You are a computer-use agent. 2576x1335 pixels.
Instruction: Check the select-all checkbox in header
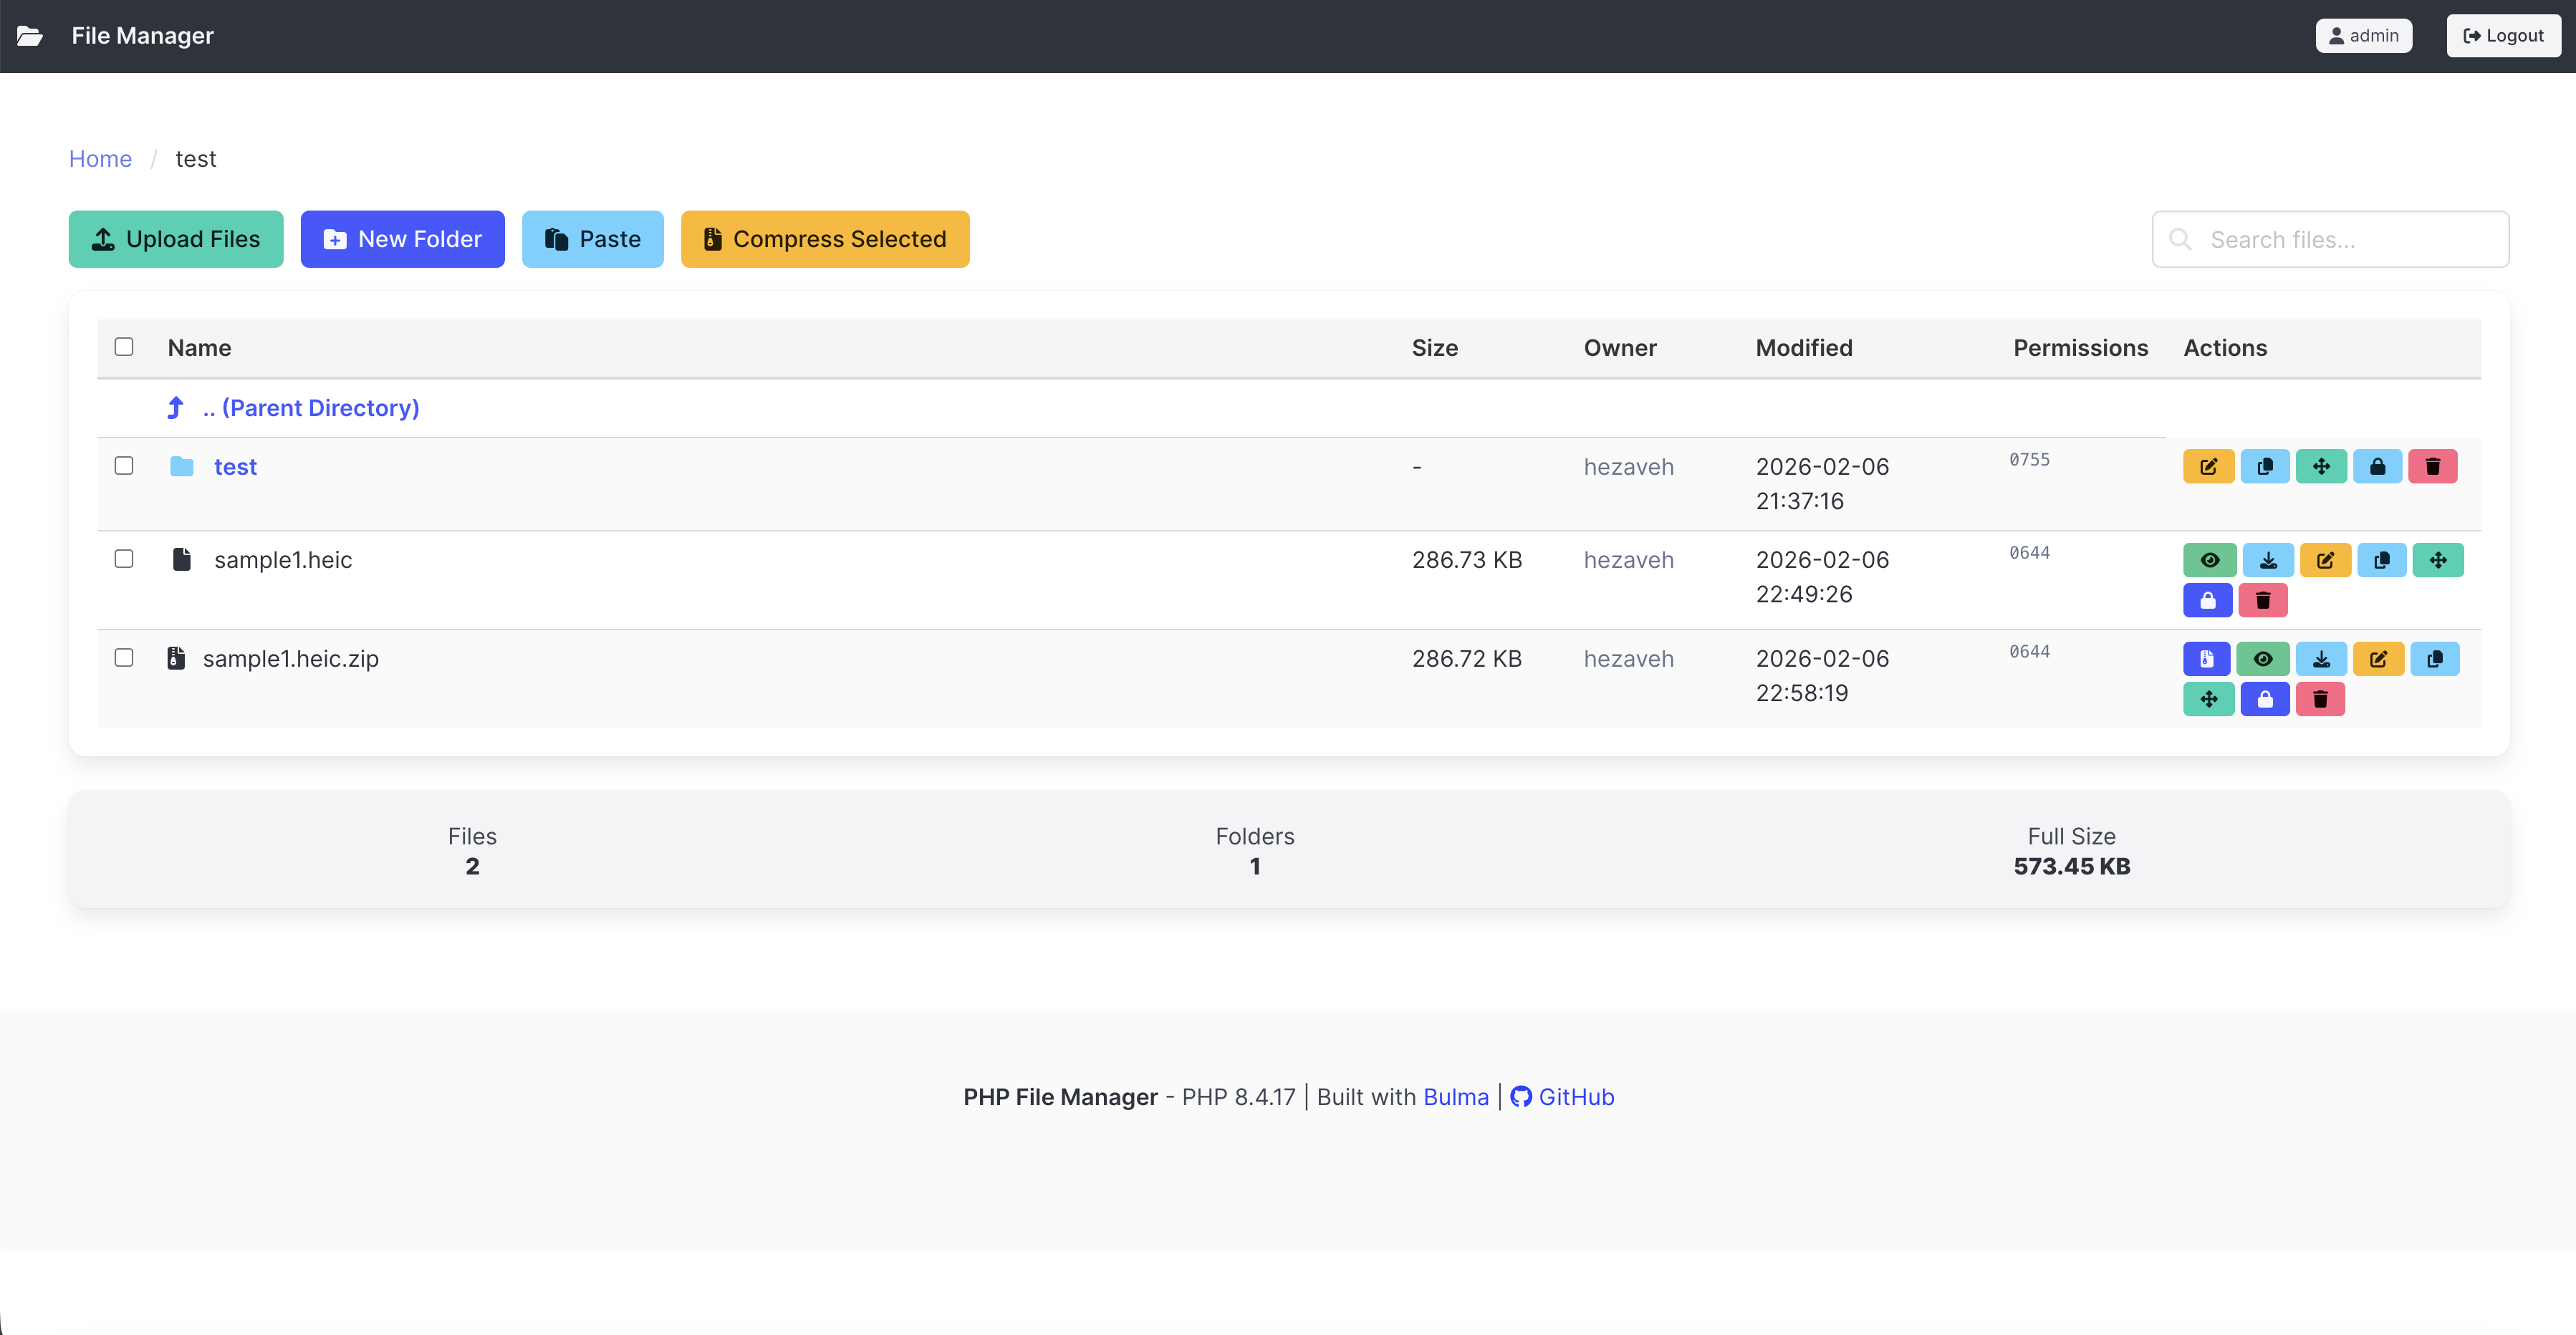[x=124, y=346]
